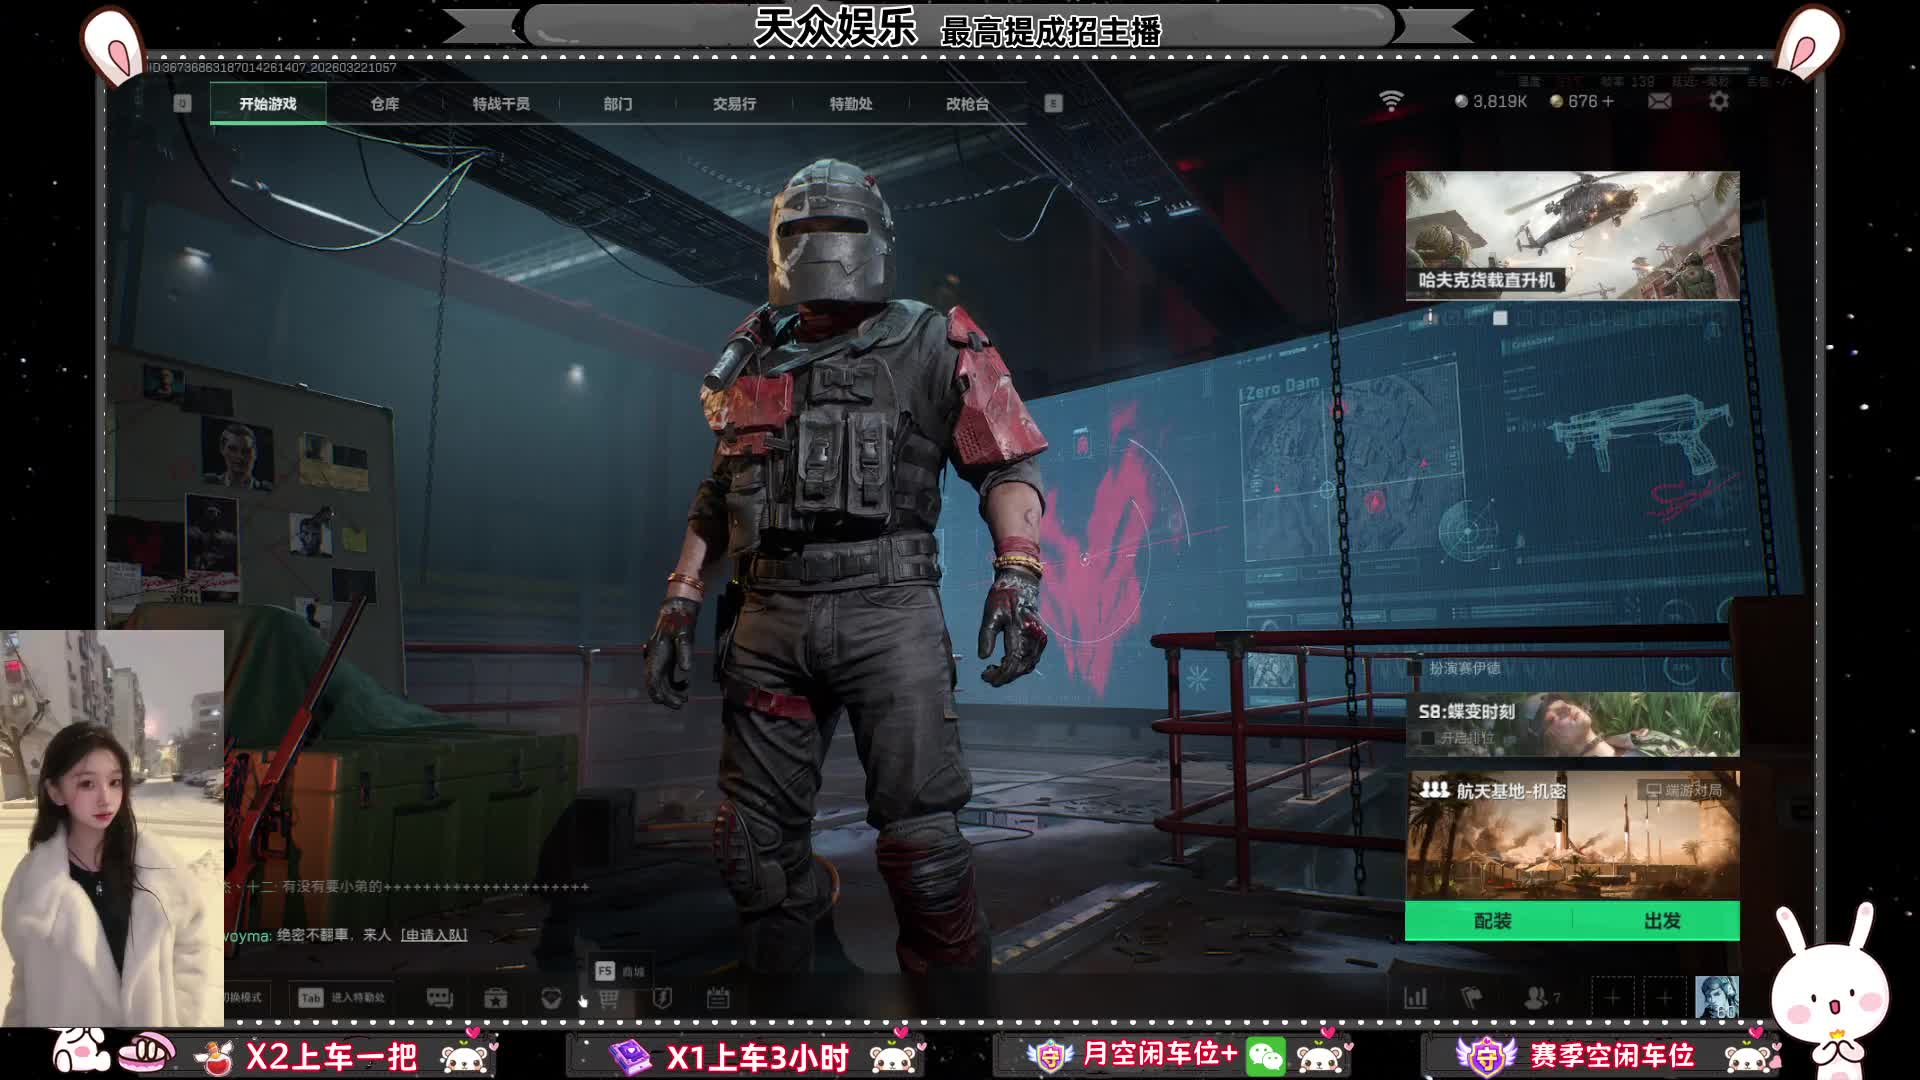Click the lightning shield icon
Image resolution: width=1920 pixels, height=1080 pixels.
coord(662,998)
